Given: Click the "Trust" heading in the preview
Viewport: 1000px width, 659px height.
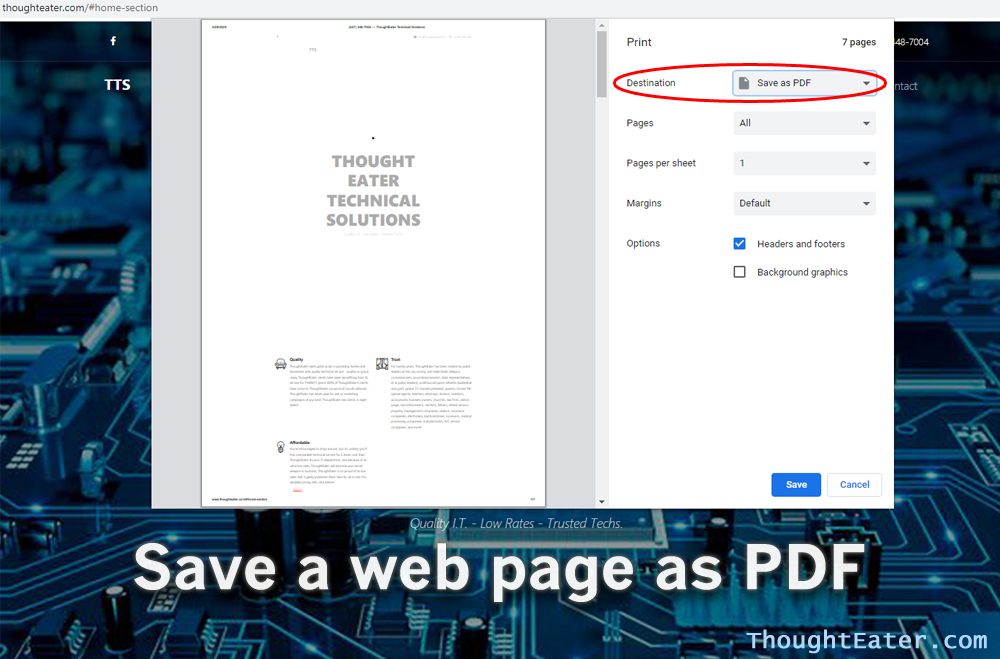Looking at the screenshot, I should tap(395, 360).
